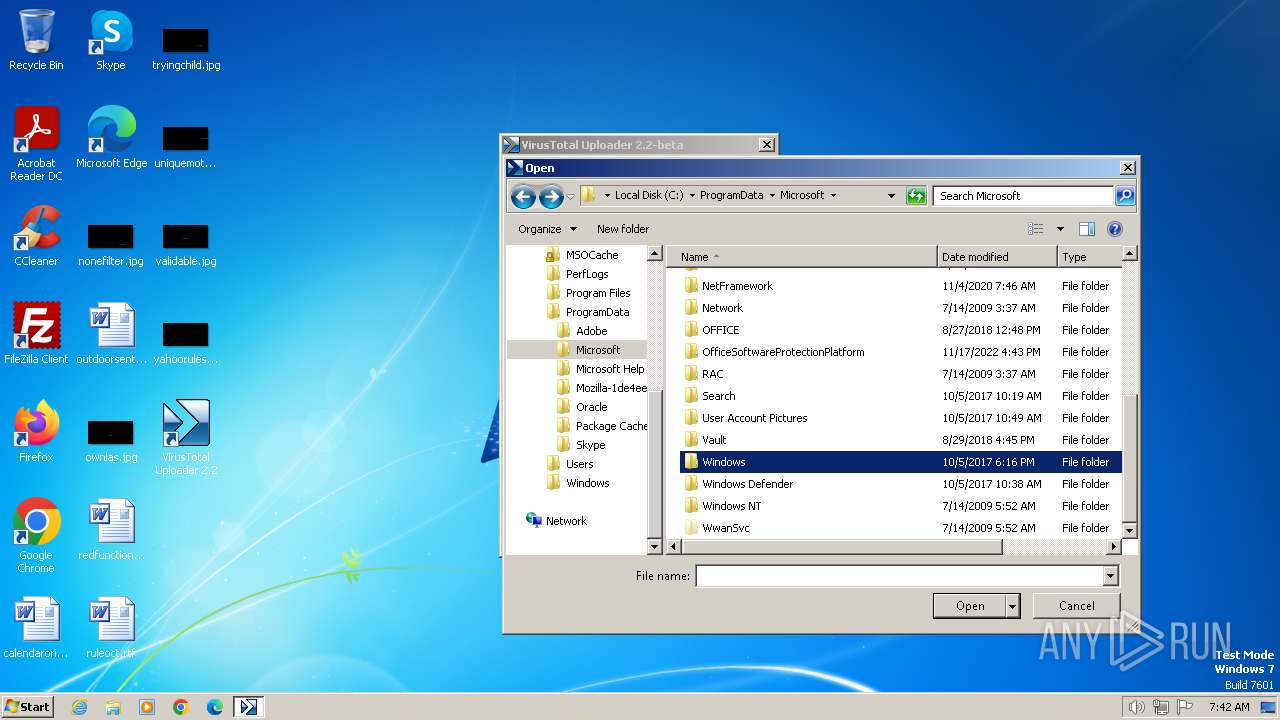Viewport: 1280px width, 720px height.
Task: Click the file list vertical scrollbar
Action: (1129, 392)
